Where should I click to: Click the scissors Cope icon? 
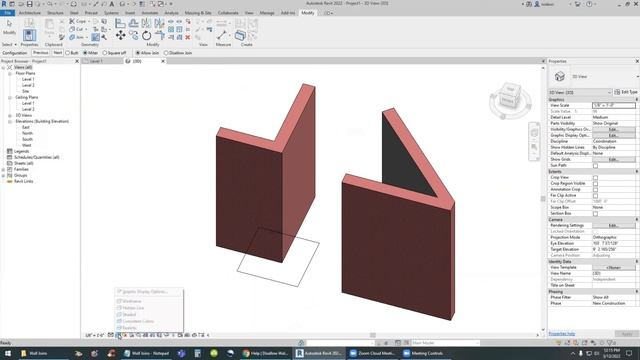pyautogui.click(x=72, y=21)
